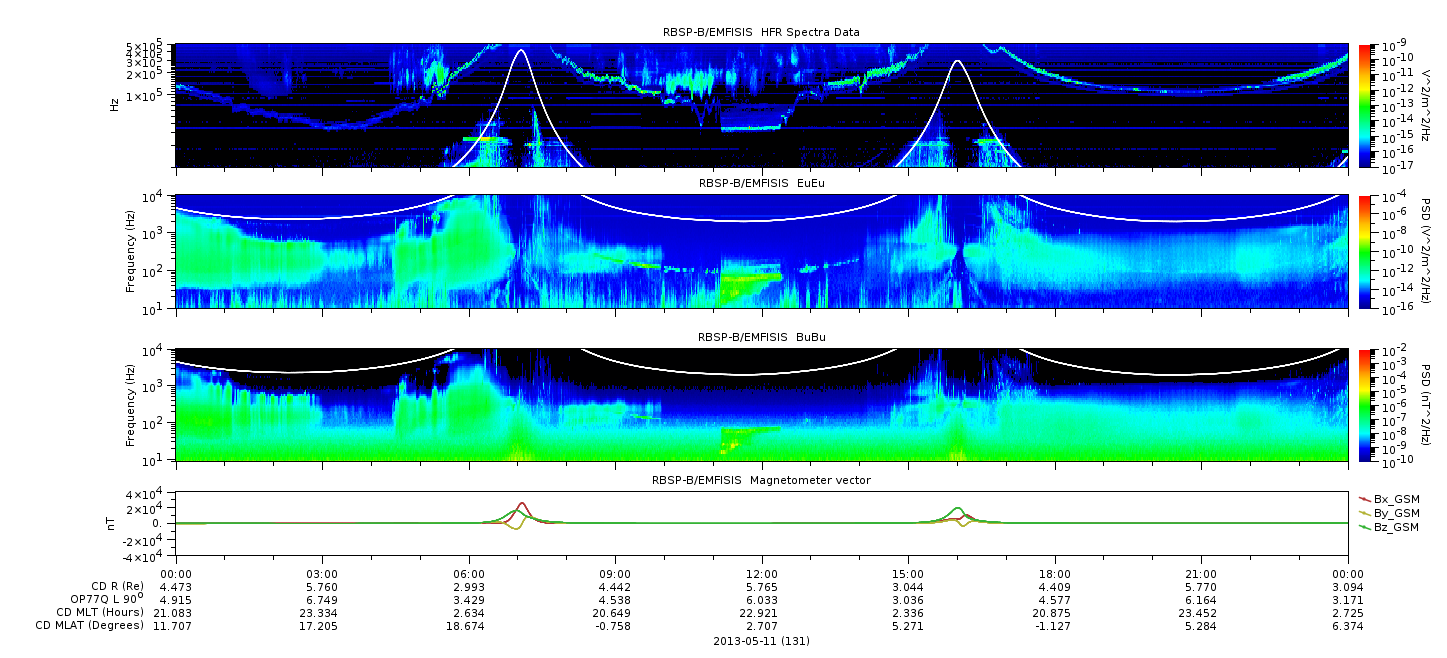Viewport: 1447px width, 658px height.
Task: Click the EuEu Frequency (Hz) axis label
Action: [131, 252]
